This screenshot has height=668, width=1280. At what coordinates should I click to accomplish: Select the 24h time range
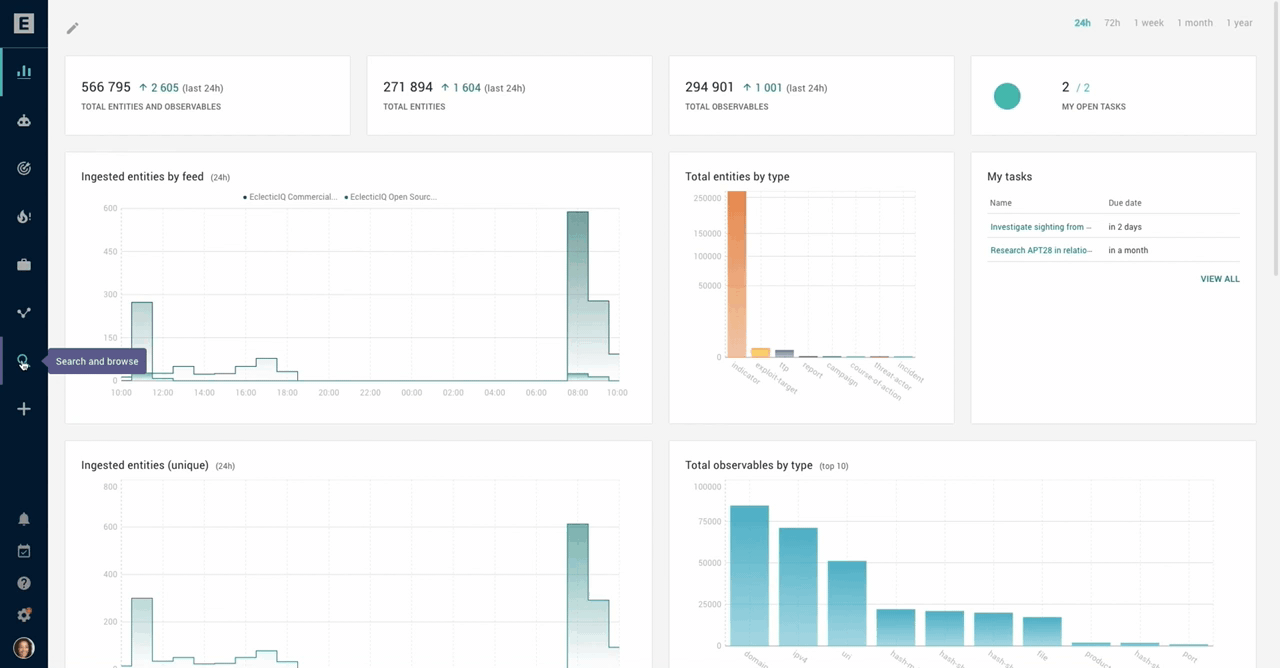click(1082, 23)
